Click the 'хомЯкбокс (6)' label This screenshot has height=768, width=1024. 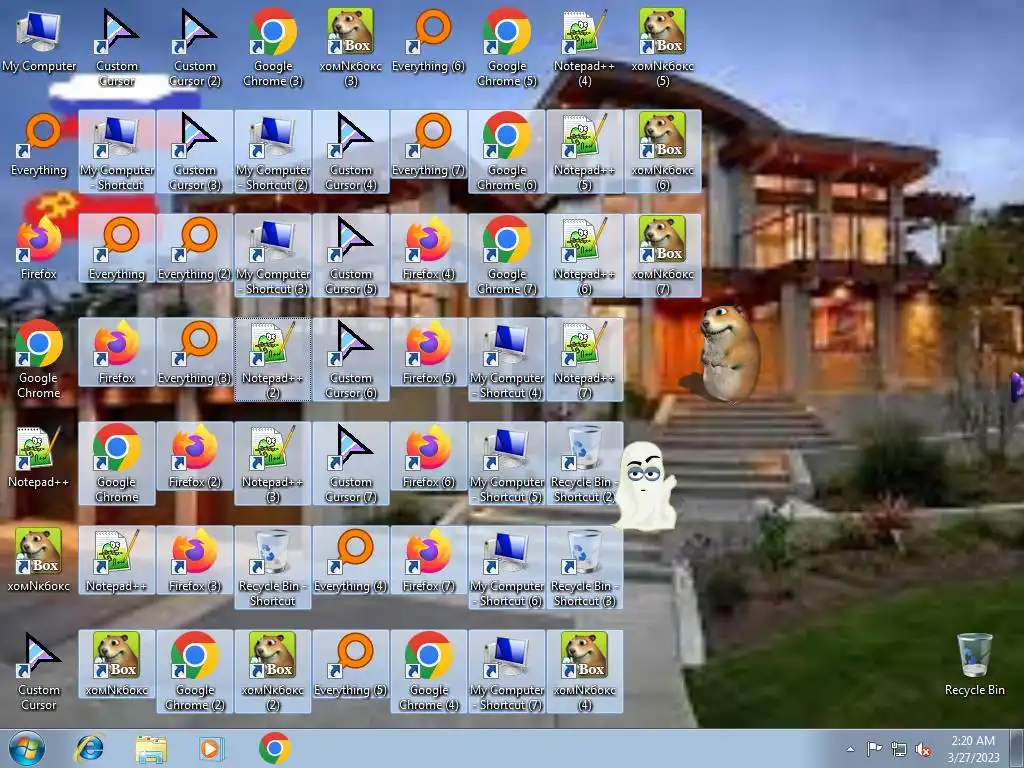click(x=663, y=178)
